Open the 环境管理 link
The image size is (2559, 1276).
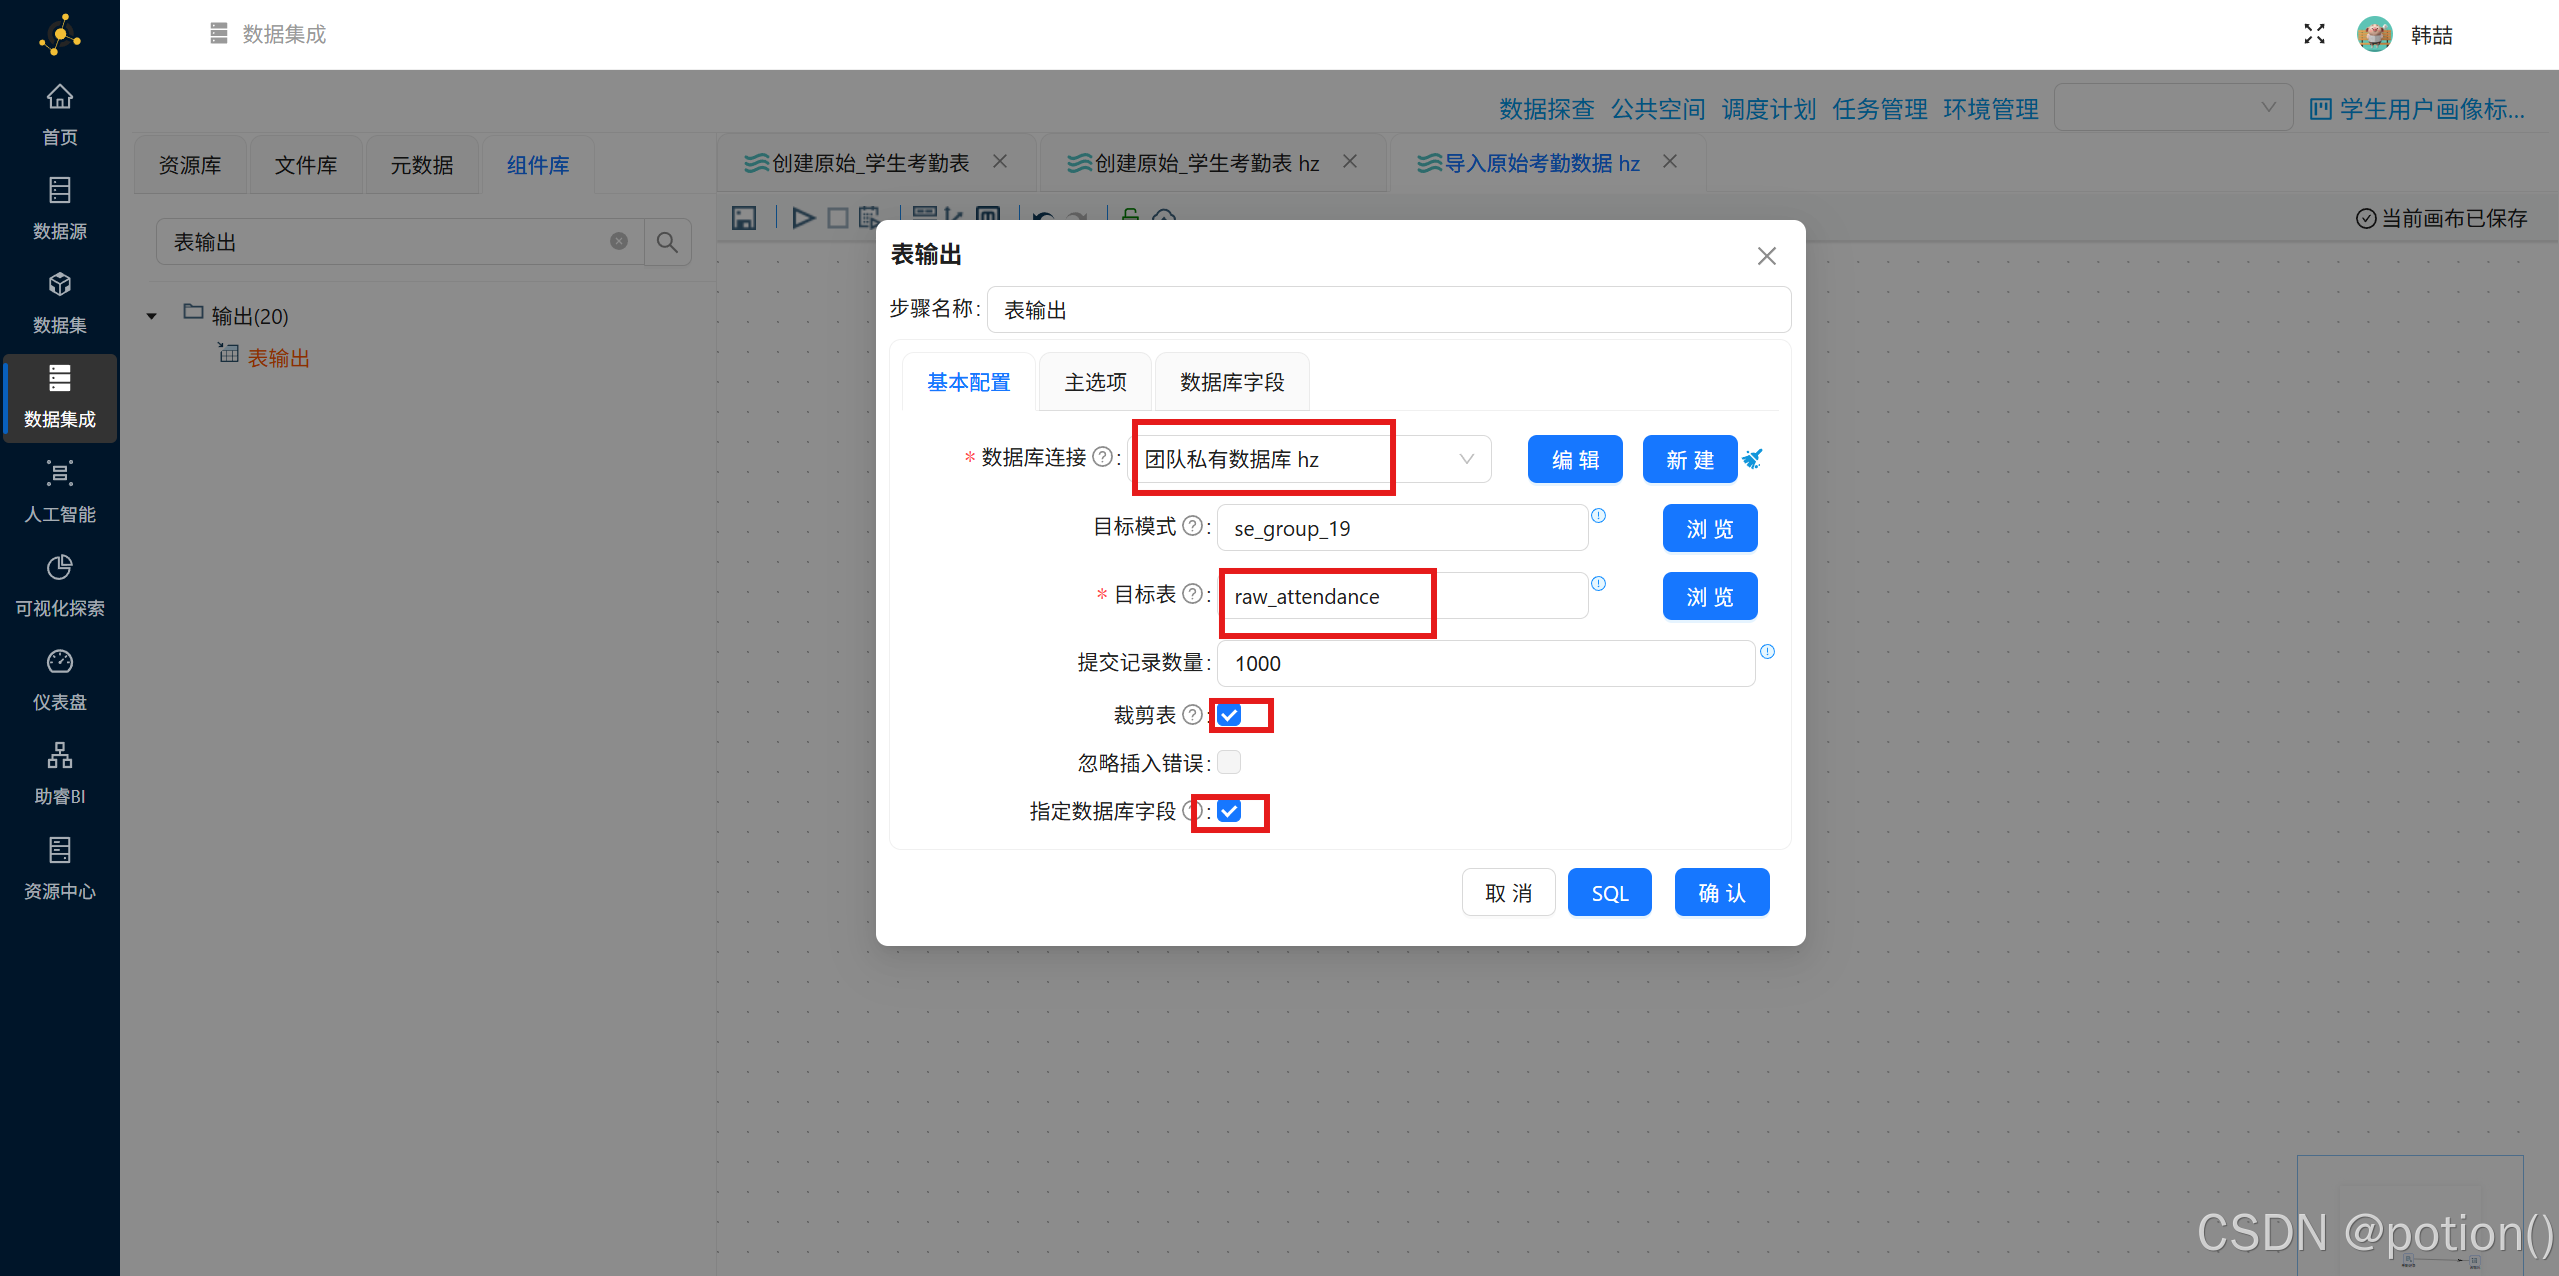click(x=1990, y=109)
